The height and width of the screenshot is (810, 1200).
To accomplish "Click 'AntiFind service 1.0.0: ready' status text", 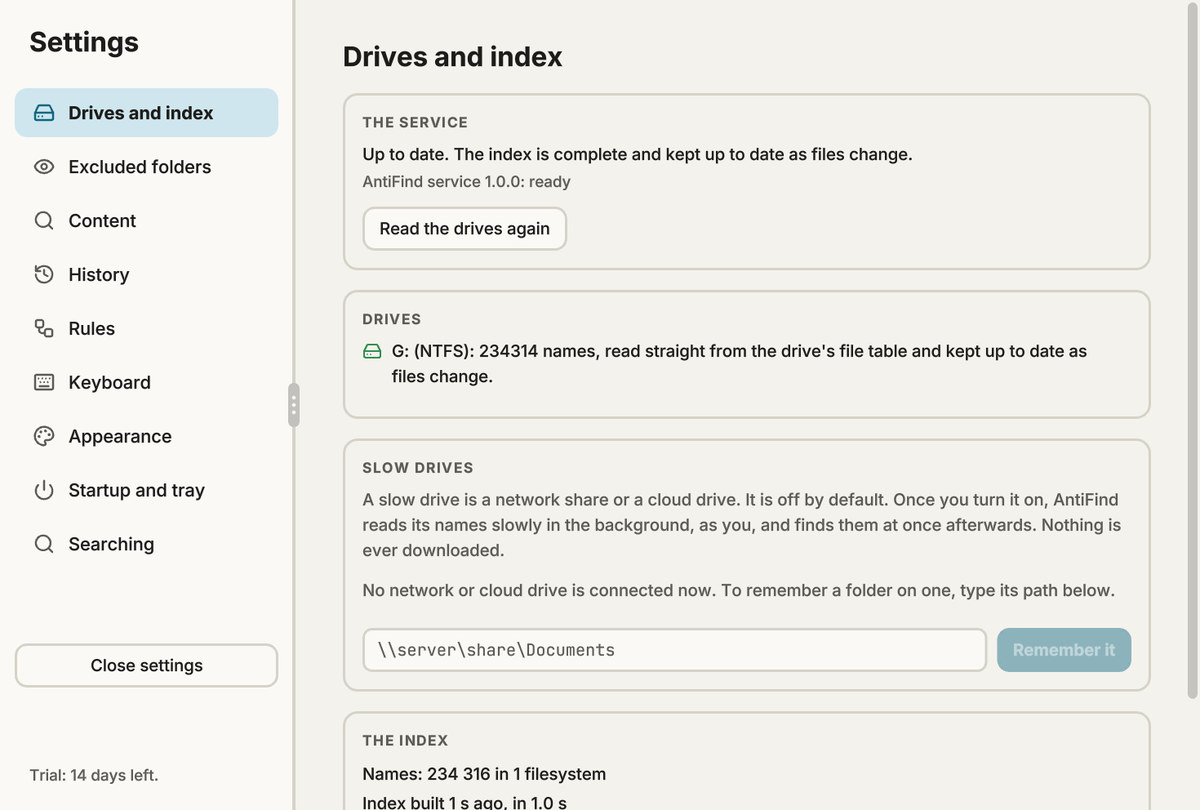I will point(467,182).
